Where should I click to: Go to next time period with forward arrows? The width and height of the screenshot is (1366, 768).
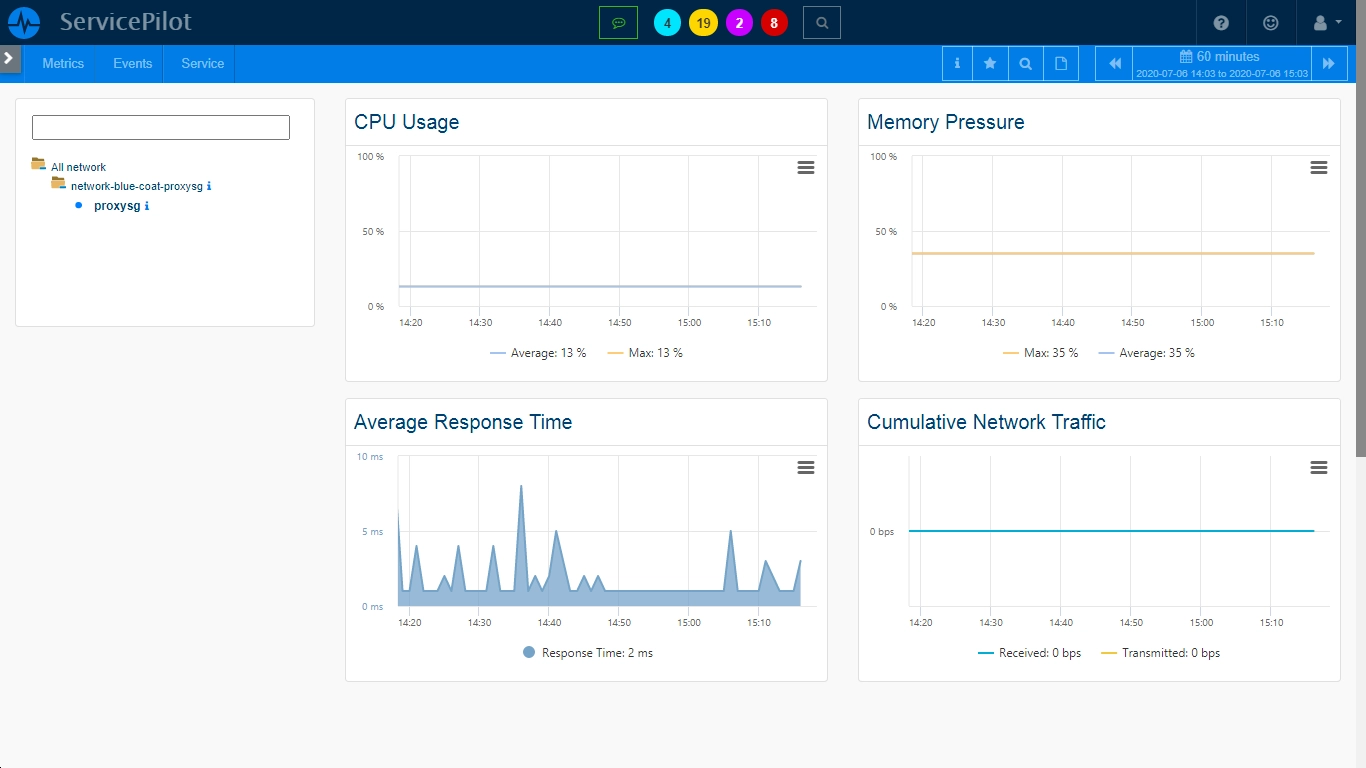pos(1328,63)
